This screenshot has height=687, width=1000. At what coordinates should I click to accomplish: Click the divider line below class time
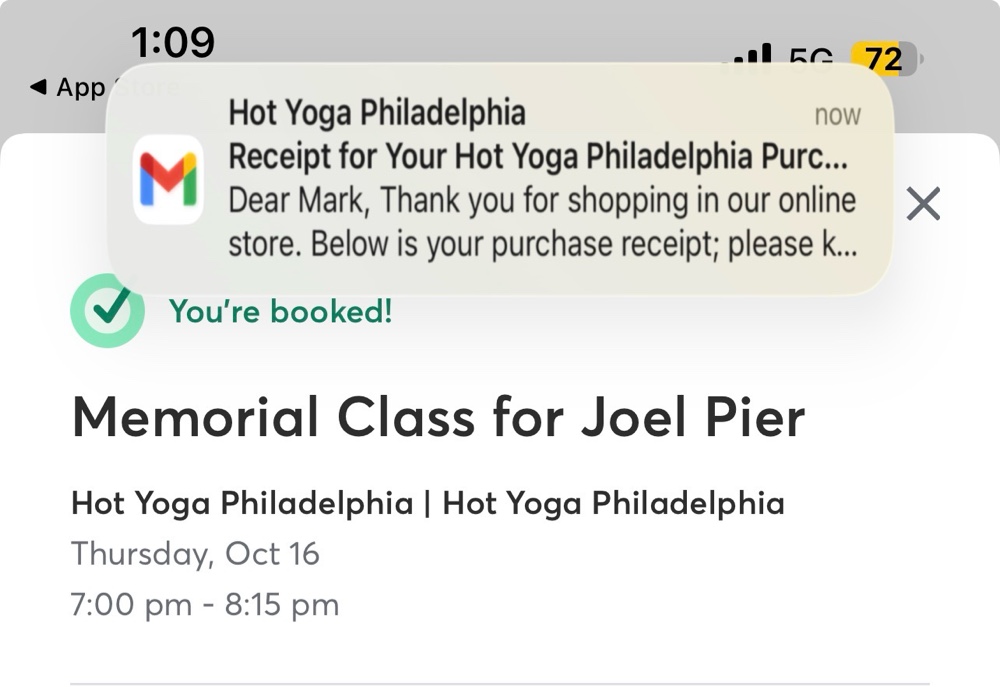click(500, 684)
